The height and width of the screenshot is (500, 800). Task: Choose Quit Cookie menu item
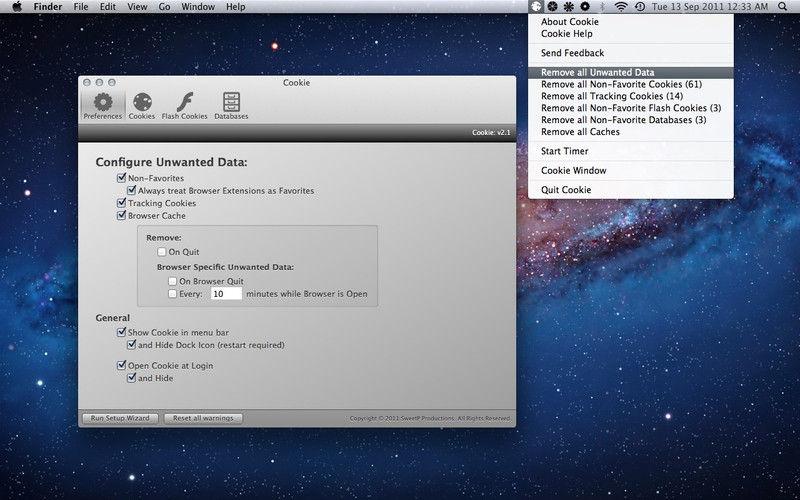click(x=631, y=190)
